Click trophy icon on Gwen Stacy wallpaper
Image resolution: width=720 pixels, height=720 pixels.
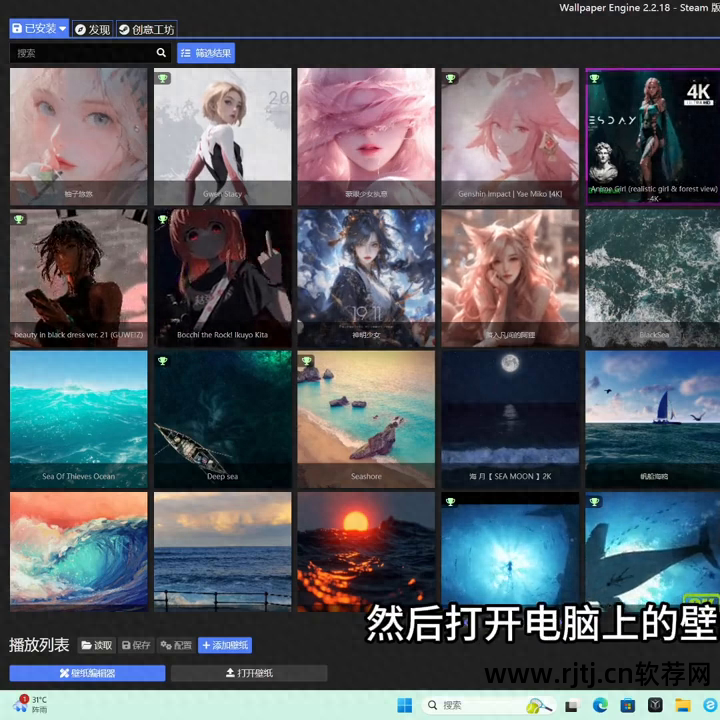point(163,78)
